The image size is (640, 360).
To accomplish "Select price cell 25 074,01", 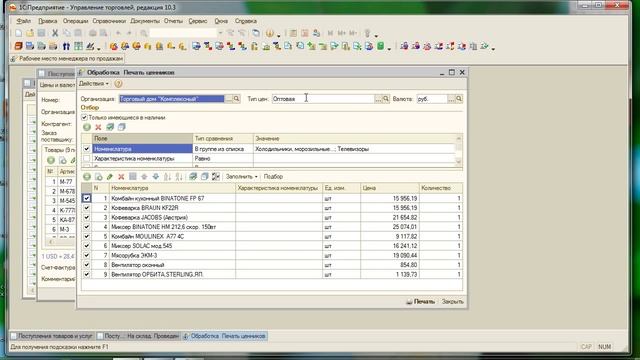I will [x=390, y=227].
